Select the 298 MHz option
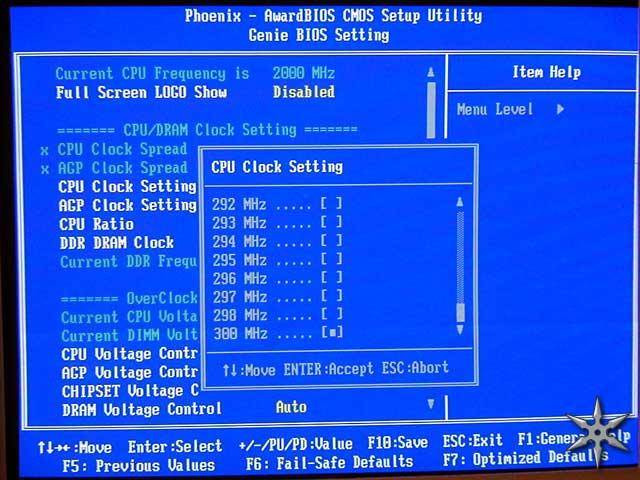The width and height of the screenshot is (640, 480). click(x=277, y=315)
